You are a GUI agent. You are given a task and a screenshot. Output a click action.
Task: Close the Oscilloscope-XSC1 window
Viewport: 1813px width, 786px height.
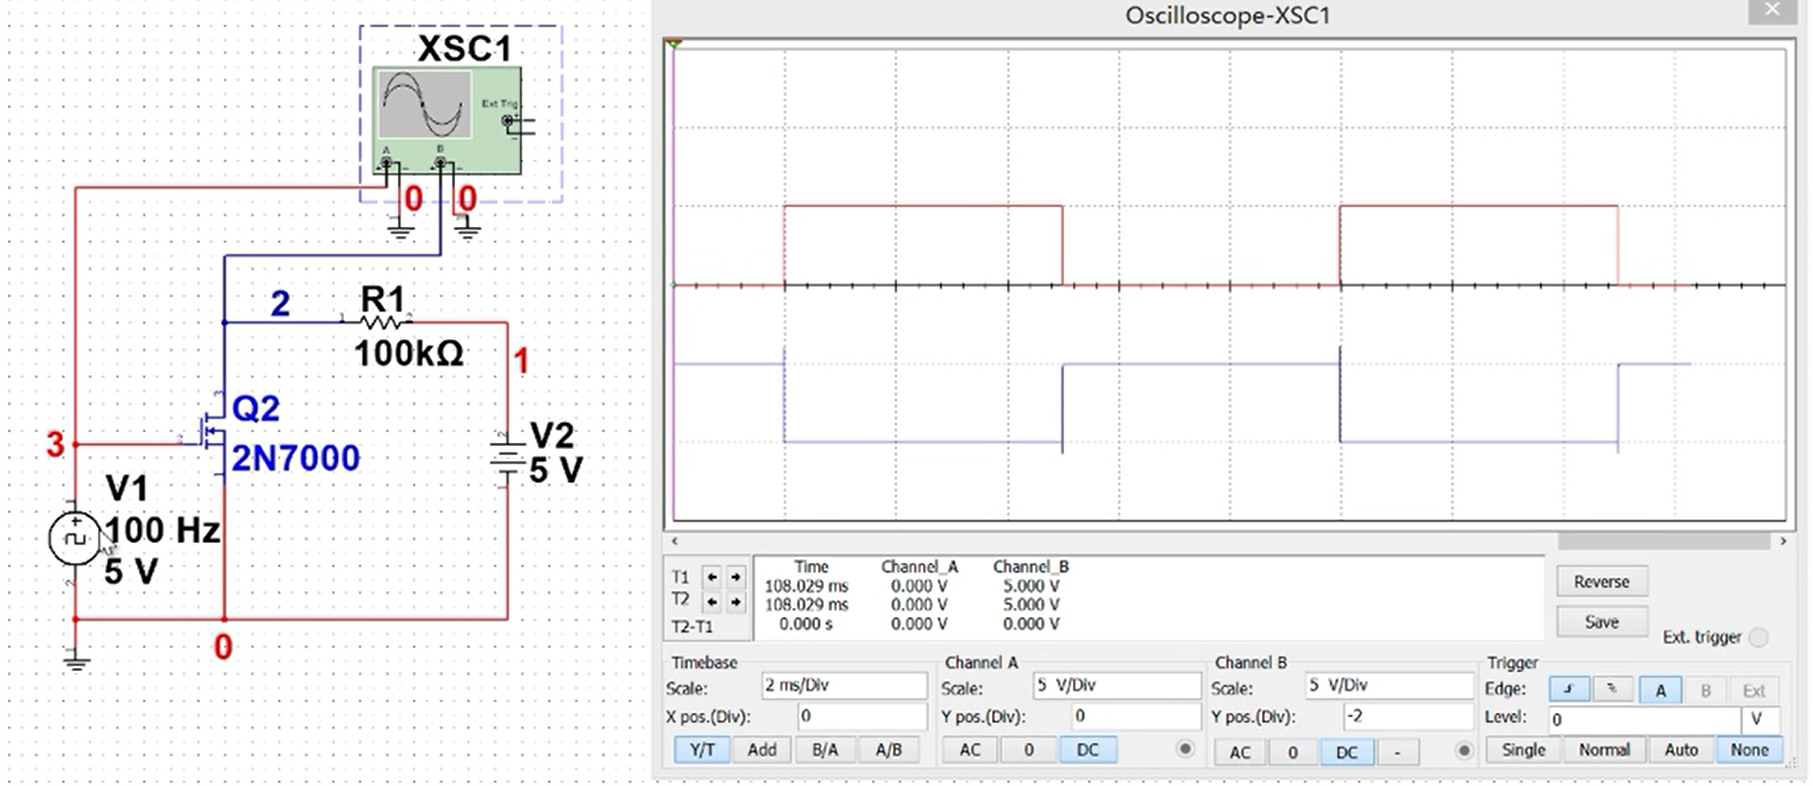1772,11
